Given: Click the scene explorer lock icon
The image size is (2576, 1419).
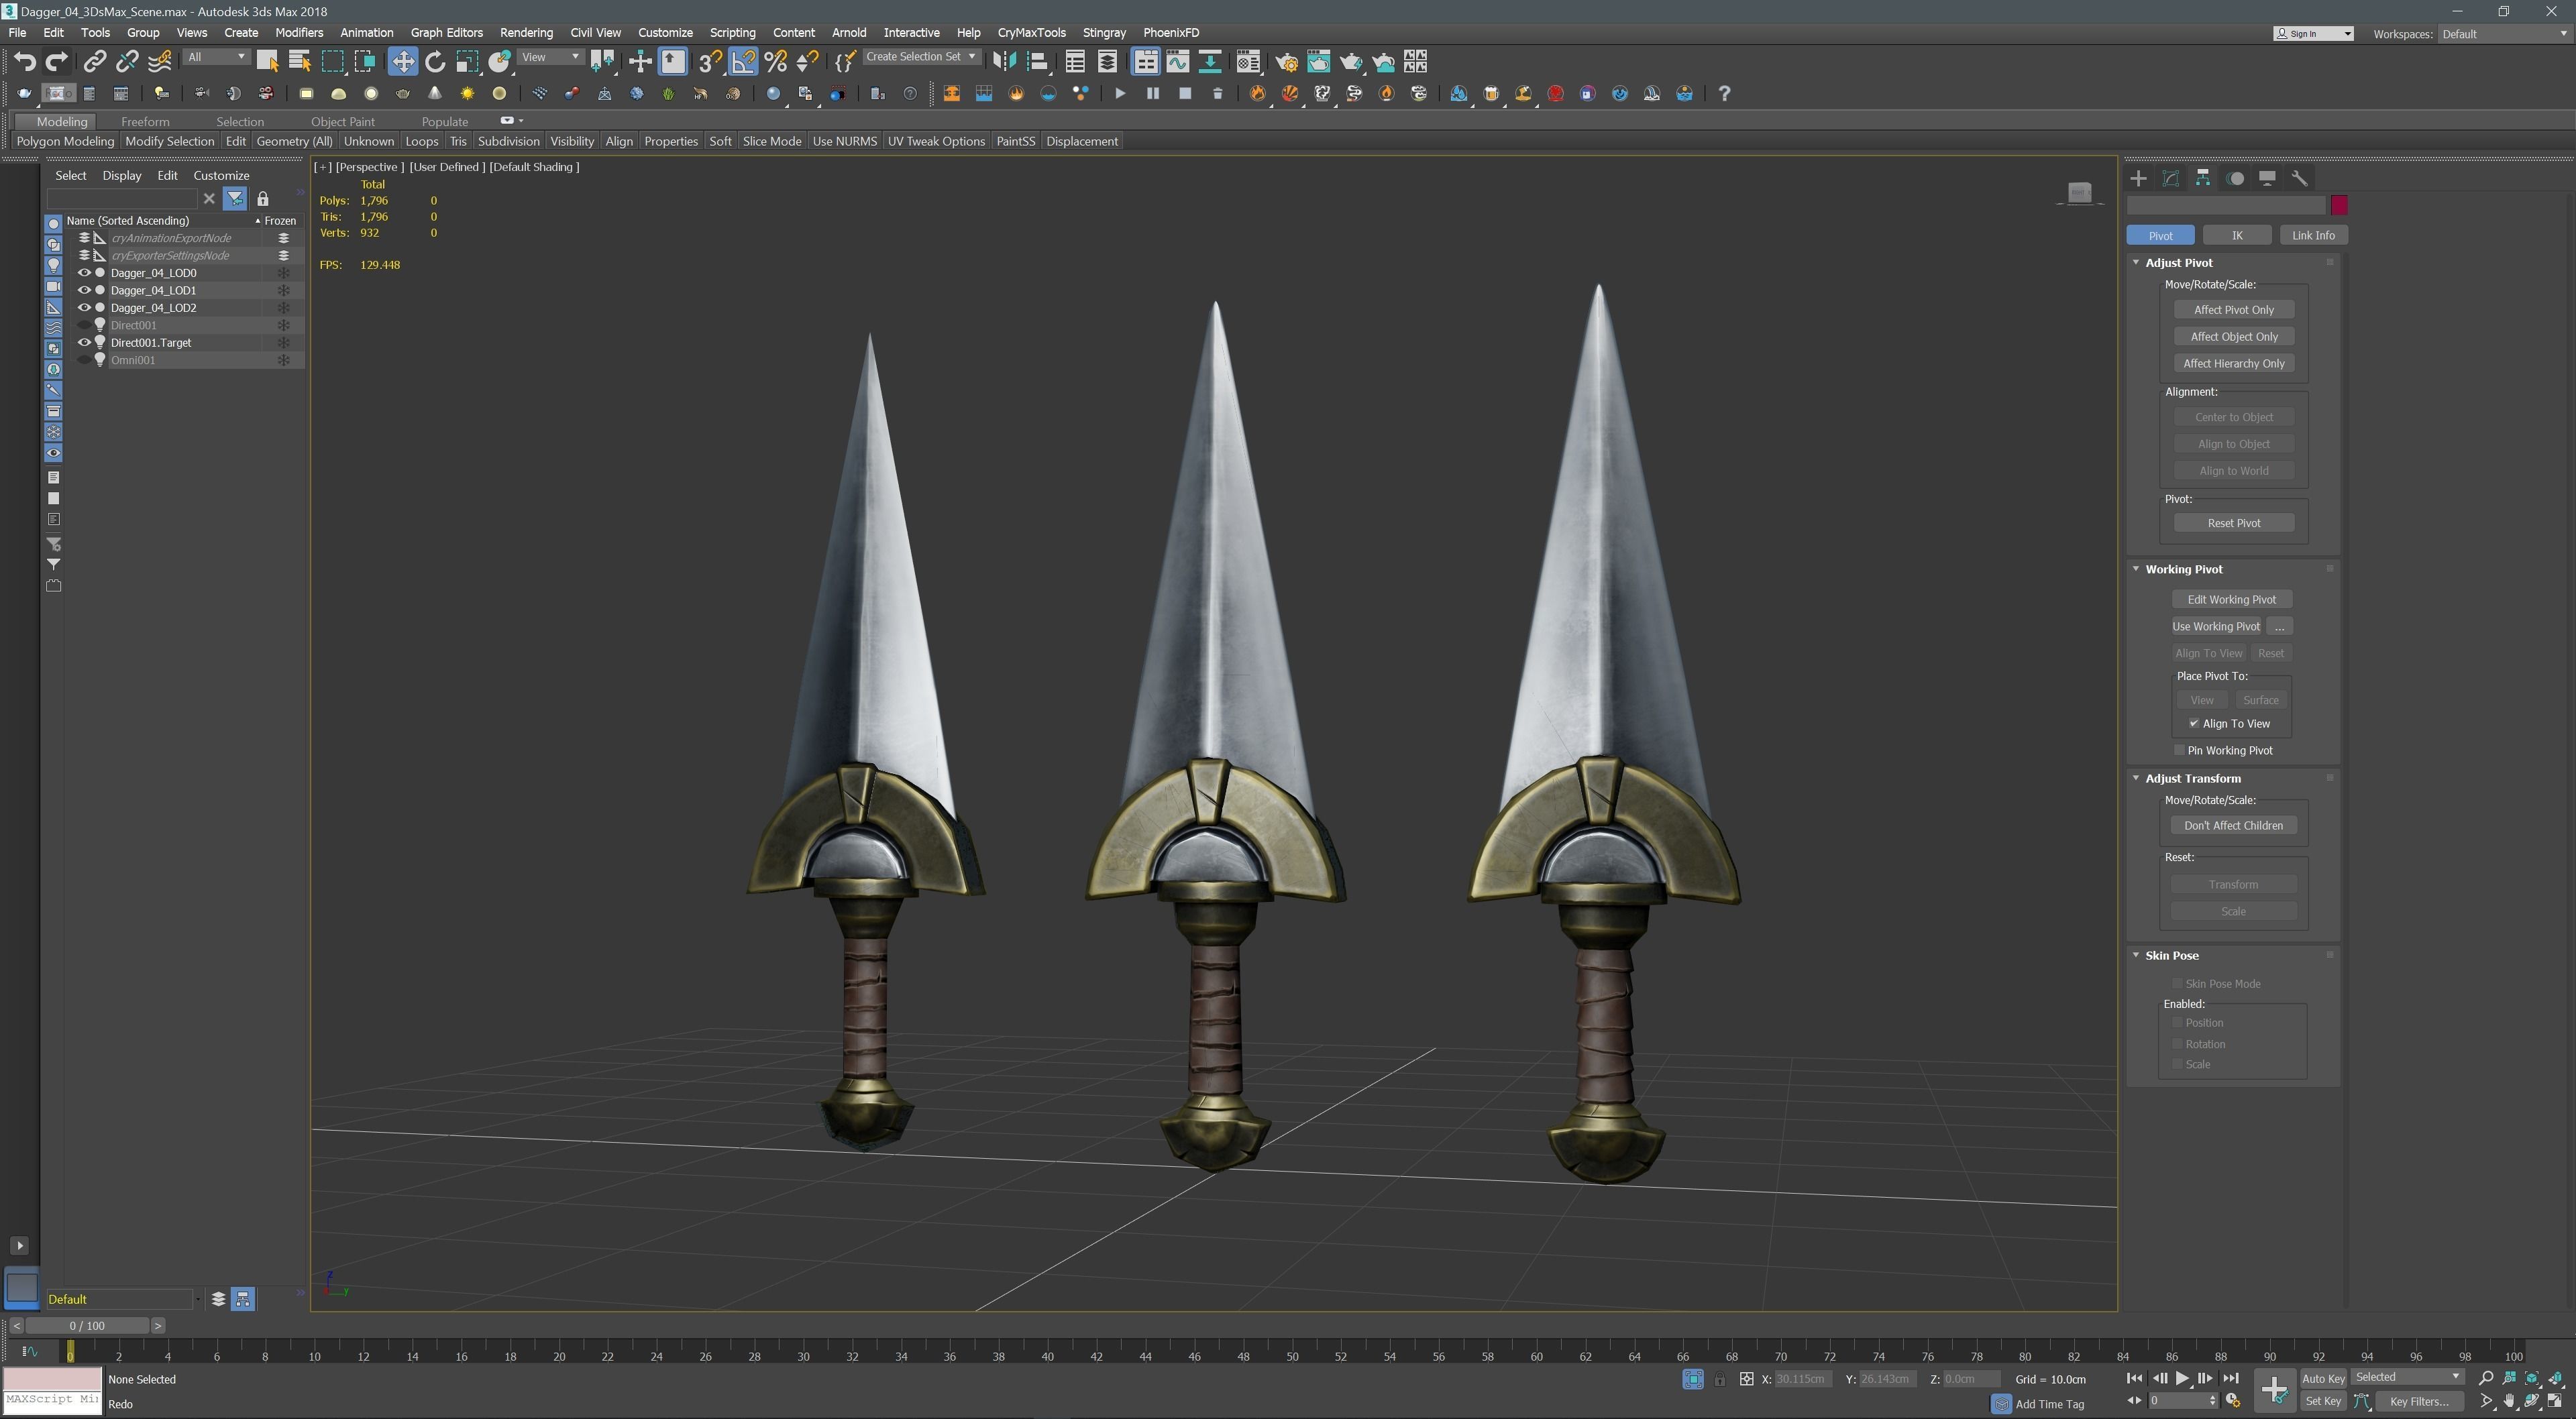Looking at the screenshot, I should (263, 199).
